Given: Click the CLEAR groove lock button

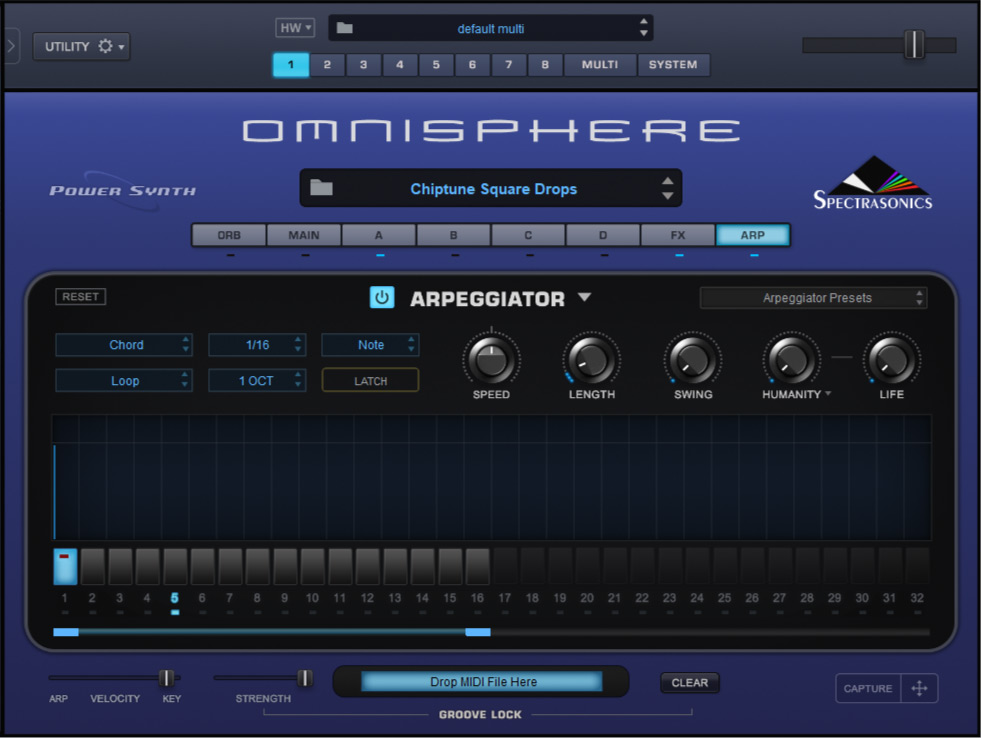Looking at the screenshot, I should (x=689, y=682).
